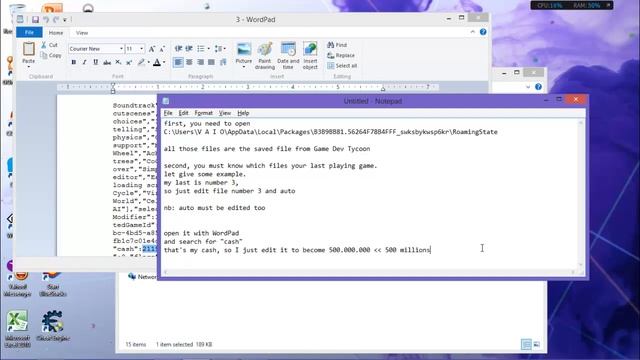The width and height of the screenshot is (640, 360).
Task: Decrease indent in Paragraph group
Action: 178,49
